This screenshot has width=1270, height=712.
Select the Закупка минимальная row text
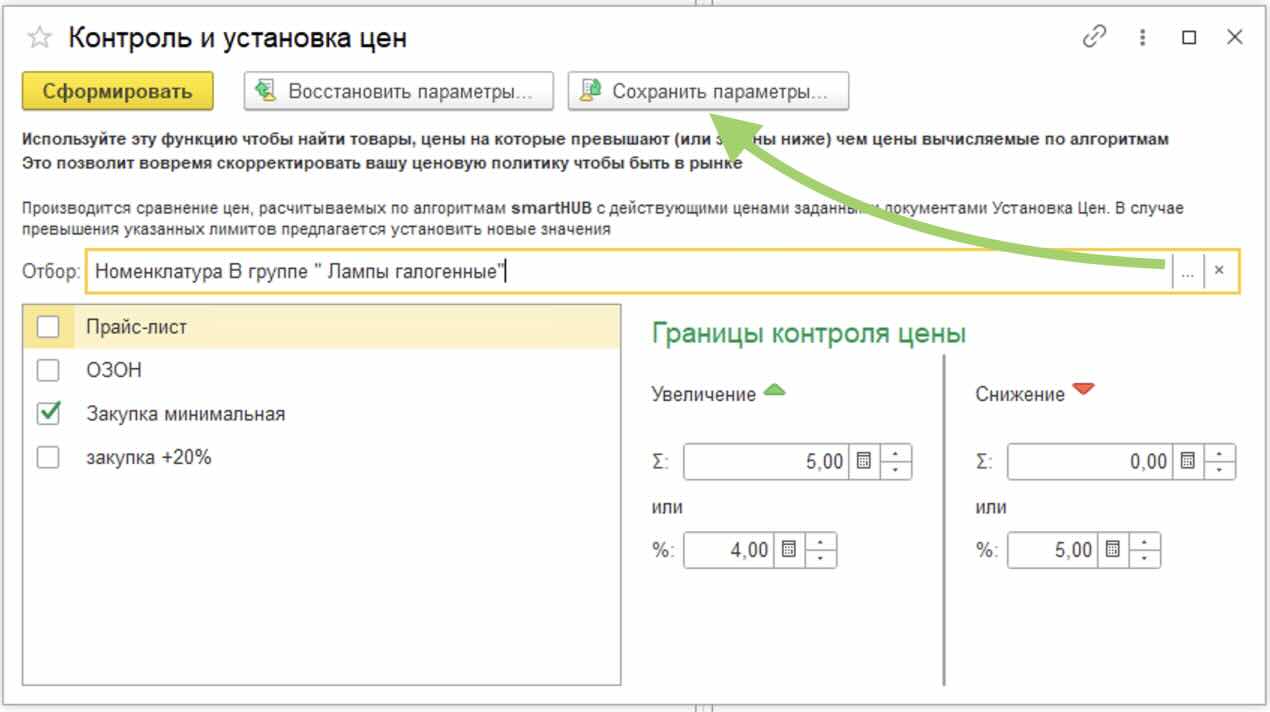coord(186,414)
